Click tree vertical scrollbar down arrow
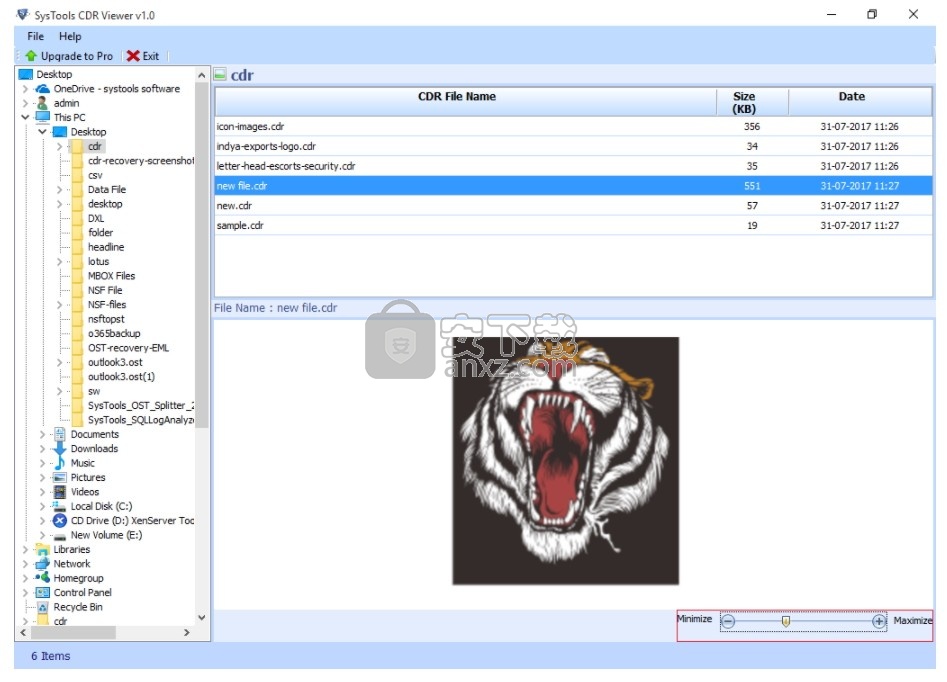The height and width of the screenshot is (682, 947). pos(202,618)
